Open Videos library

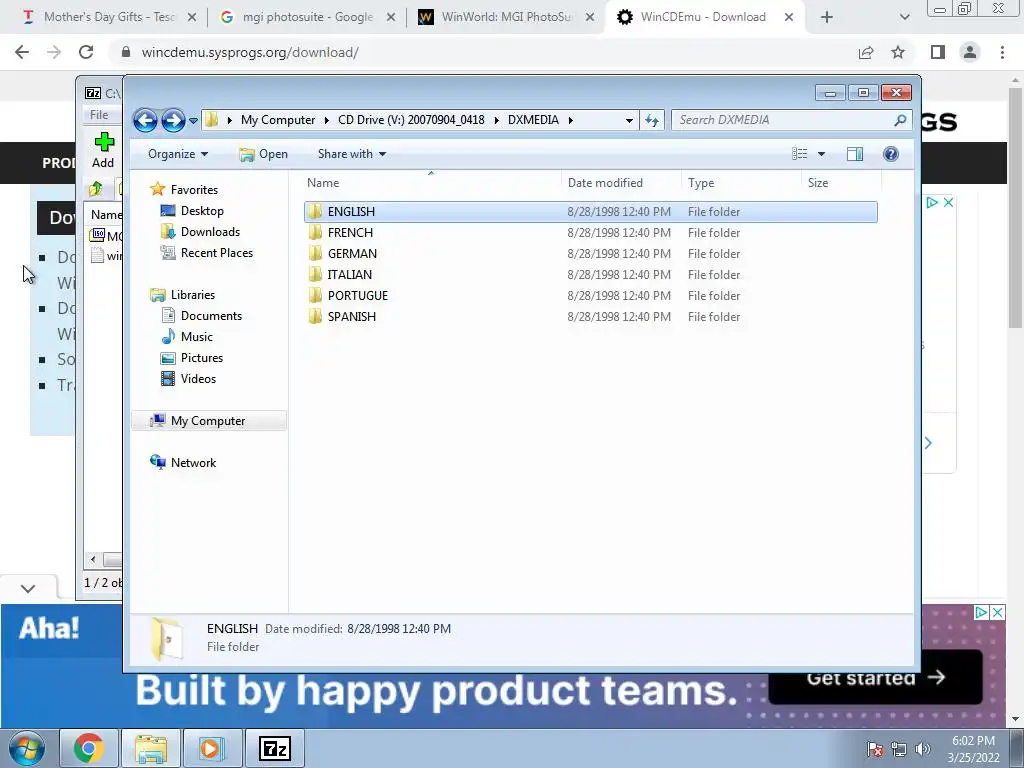(198, 378)
